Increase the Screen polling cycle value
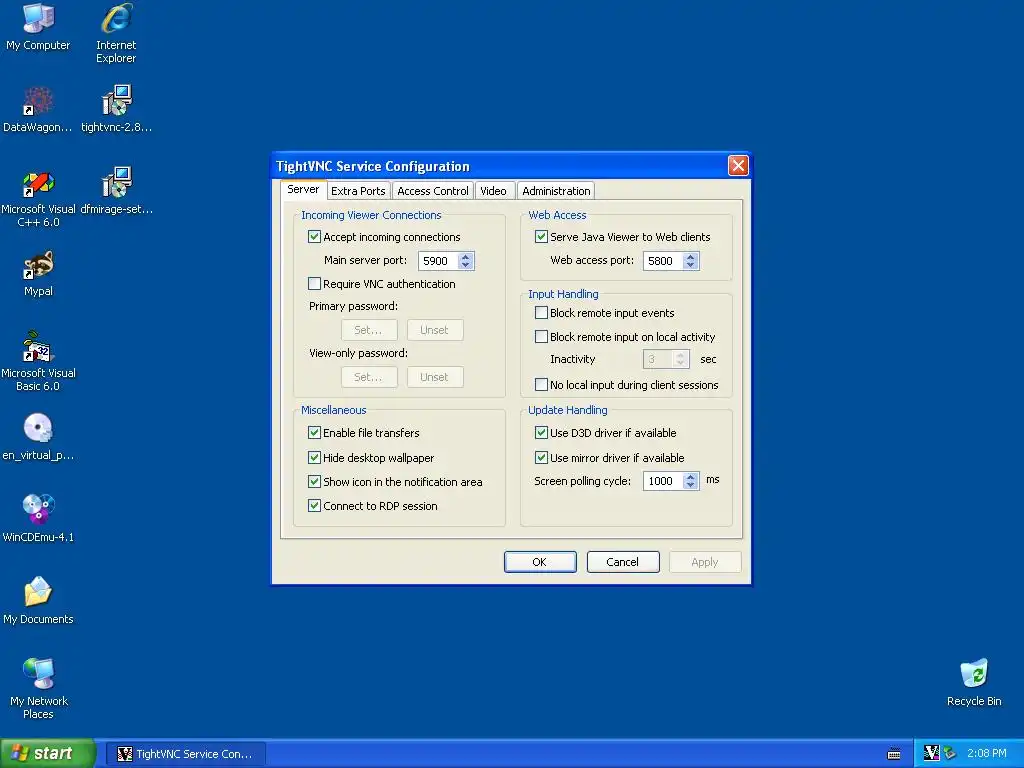 [690, 477]
